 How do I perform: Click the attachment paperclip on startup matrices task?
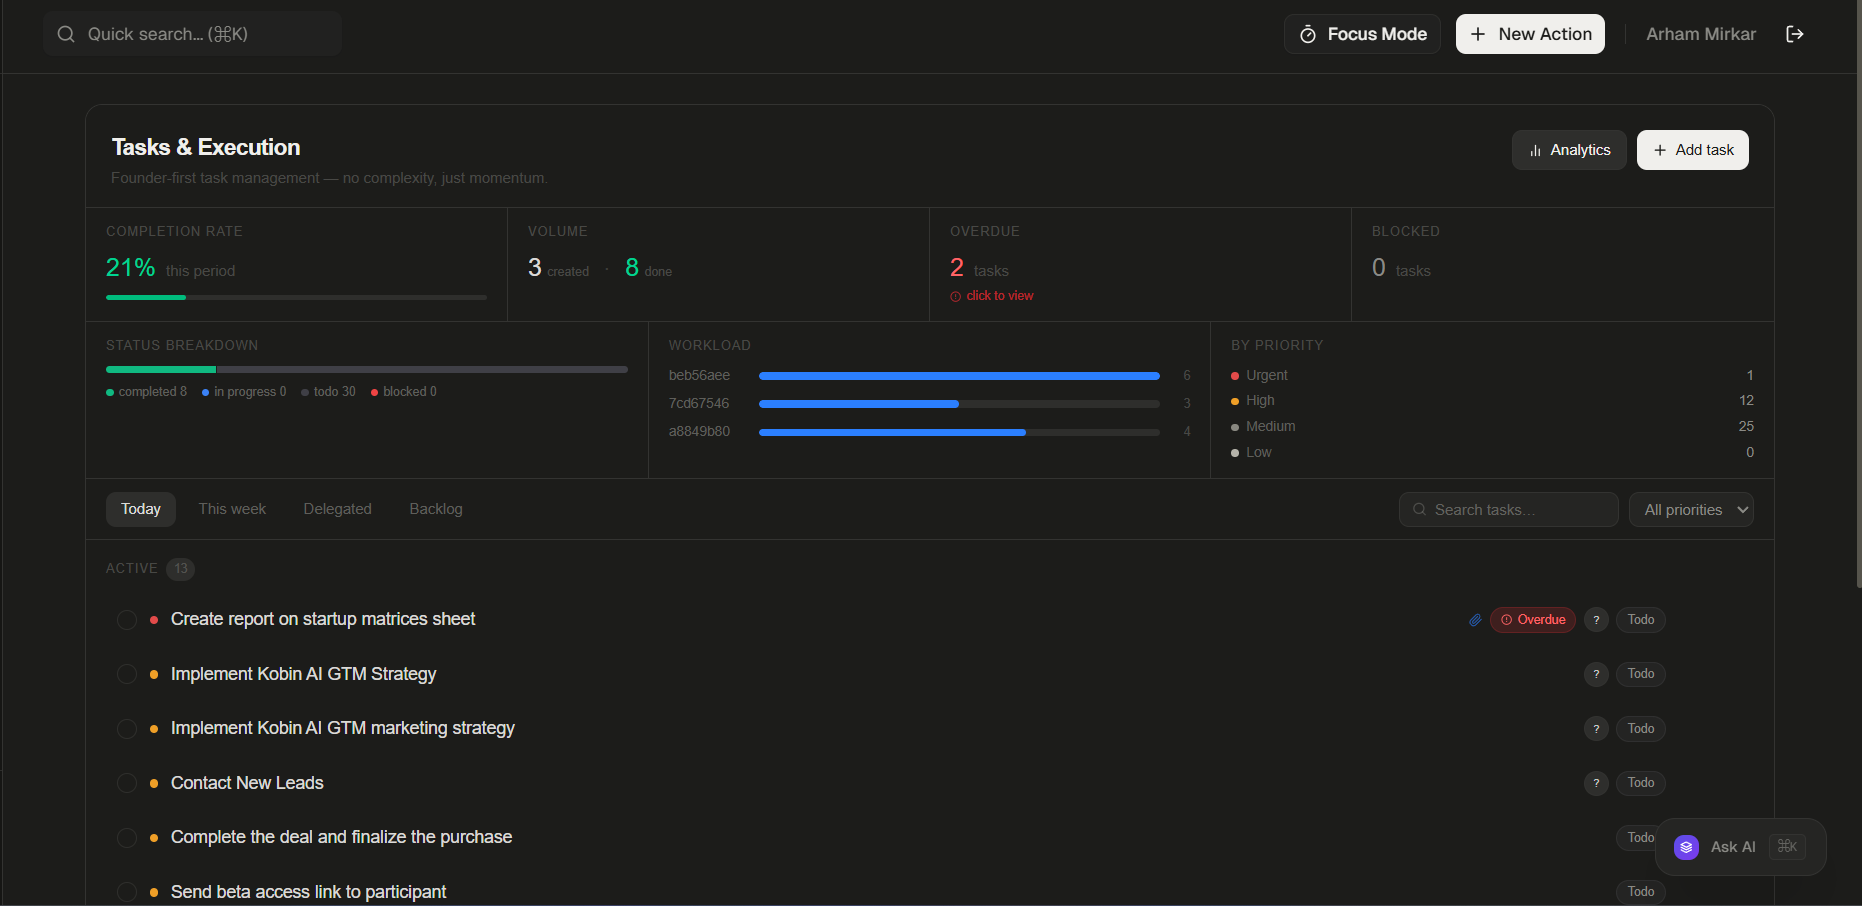[x=1475, y=620]
